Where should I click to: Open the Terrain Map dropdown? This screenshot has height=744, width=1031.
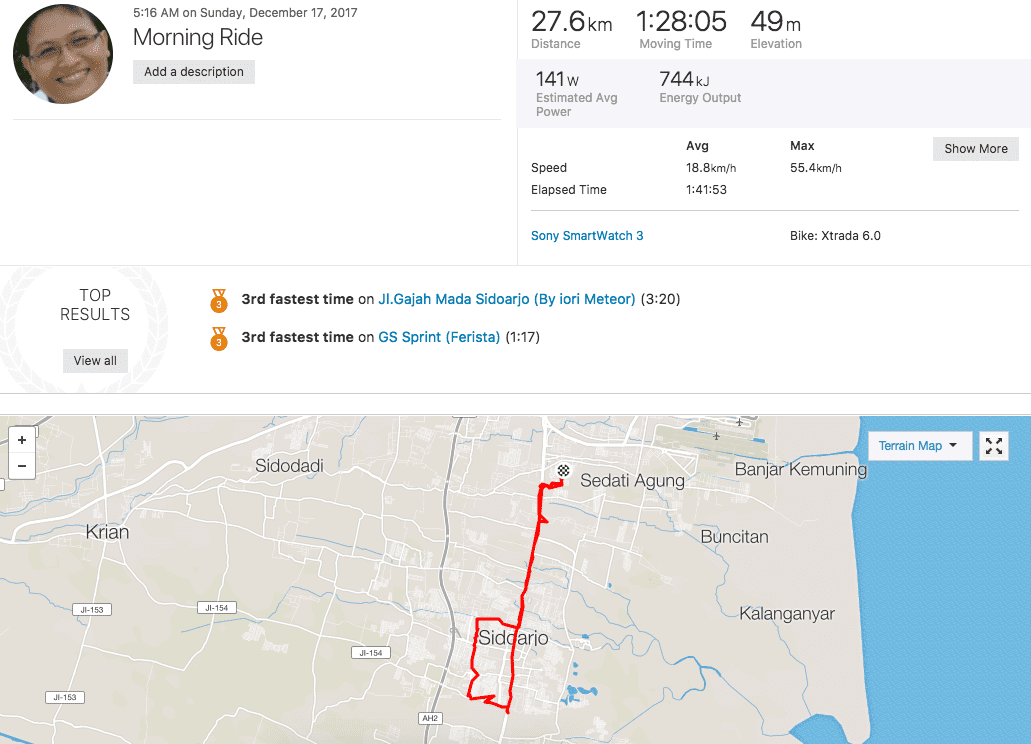pyautogui.click(x=919, y=446)
